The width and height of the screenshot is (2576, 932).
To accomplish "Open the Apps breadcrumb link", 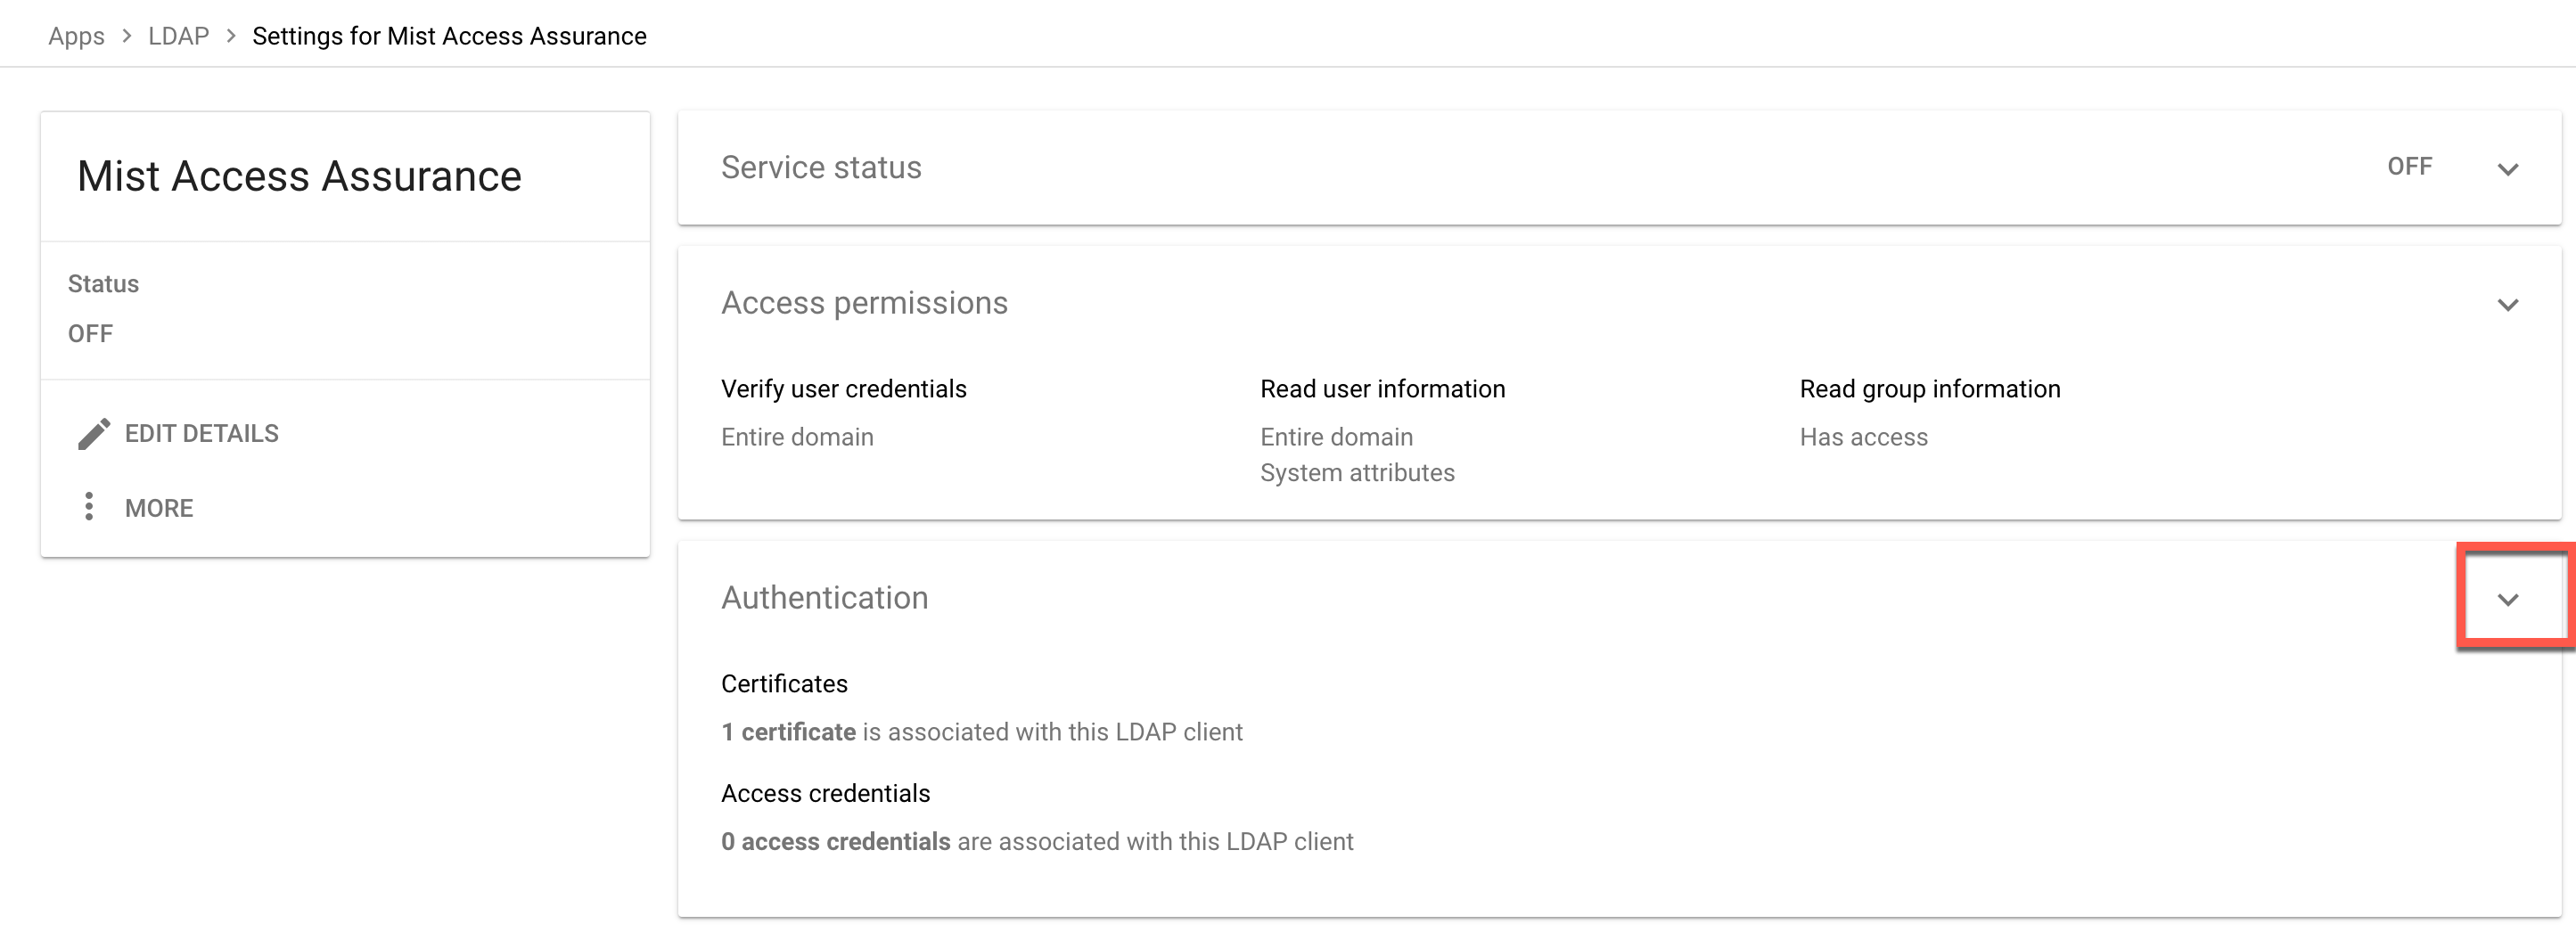I will (x=76, y=36).
